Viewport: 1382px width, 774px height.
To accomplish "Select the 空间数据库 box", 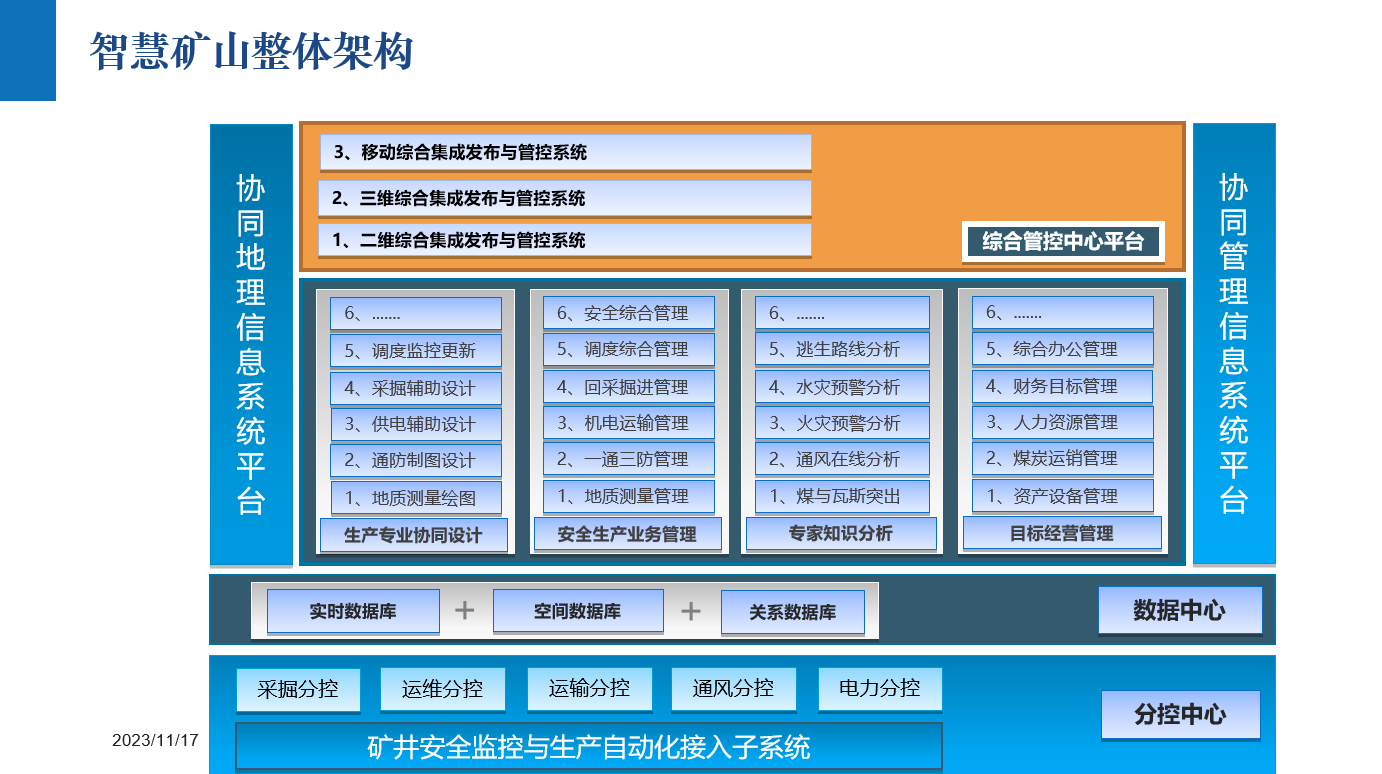I will (x=578, y=611).
